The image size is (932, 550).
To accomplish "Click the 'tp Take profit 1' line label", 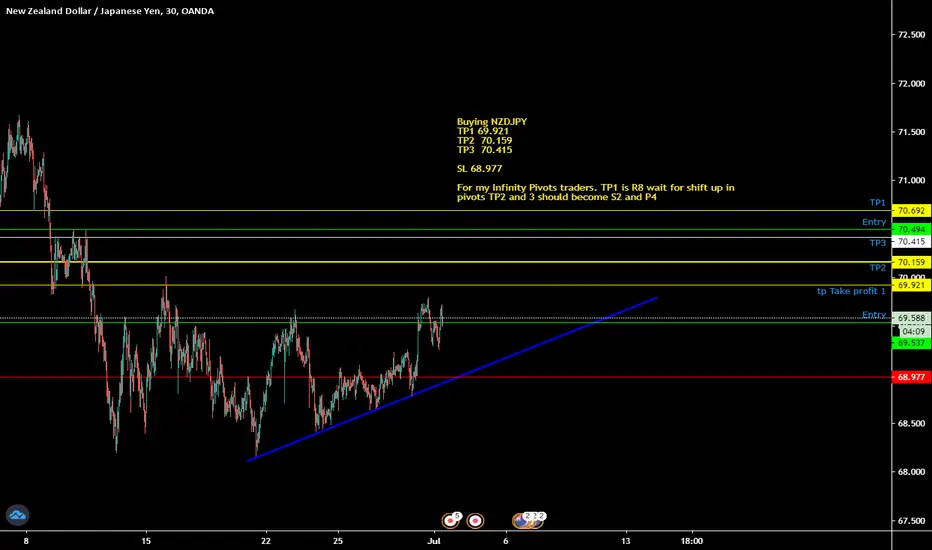I will coord(851,291).
